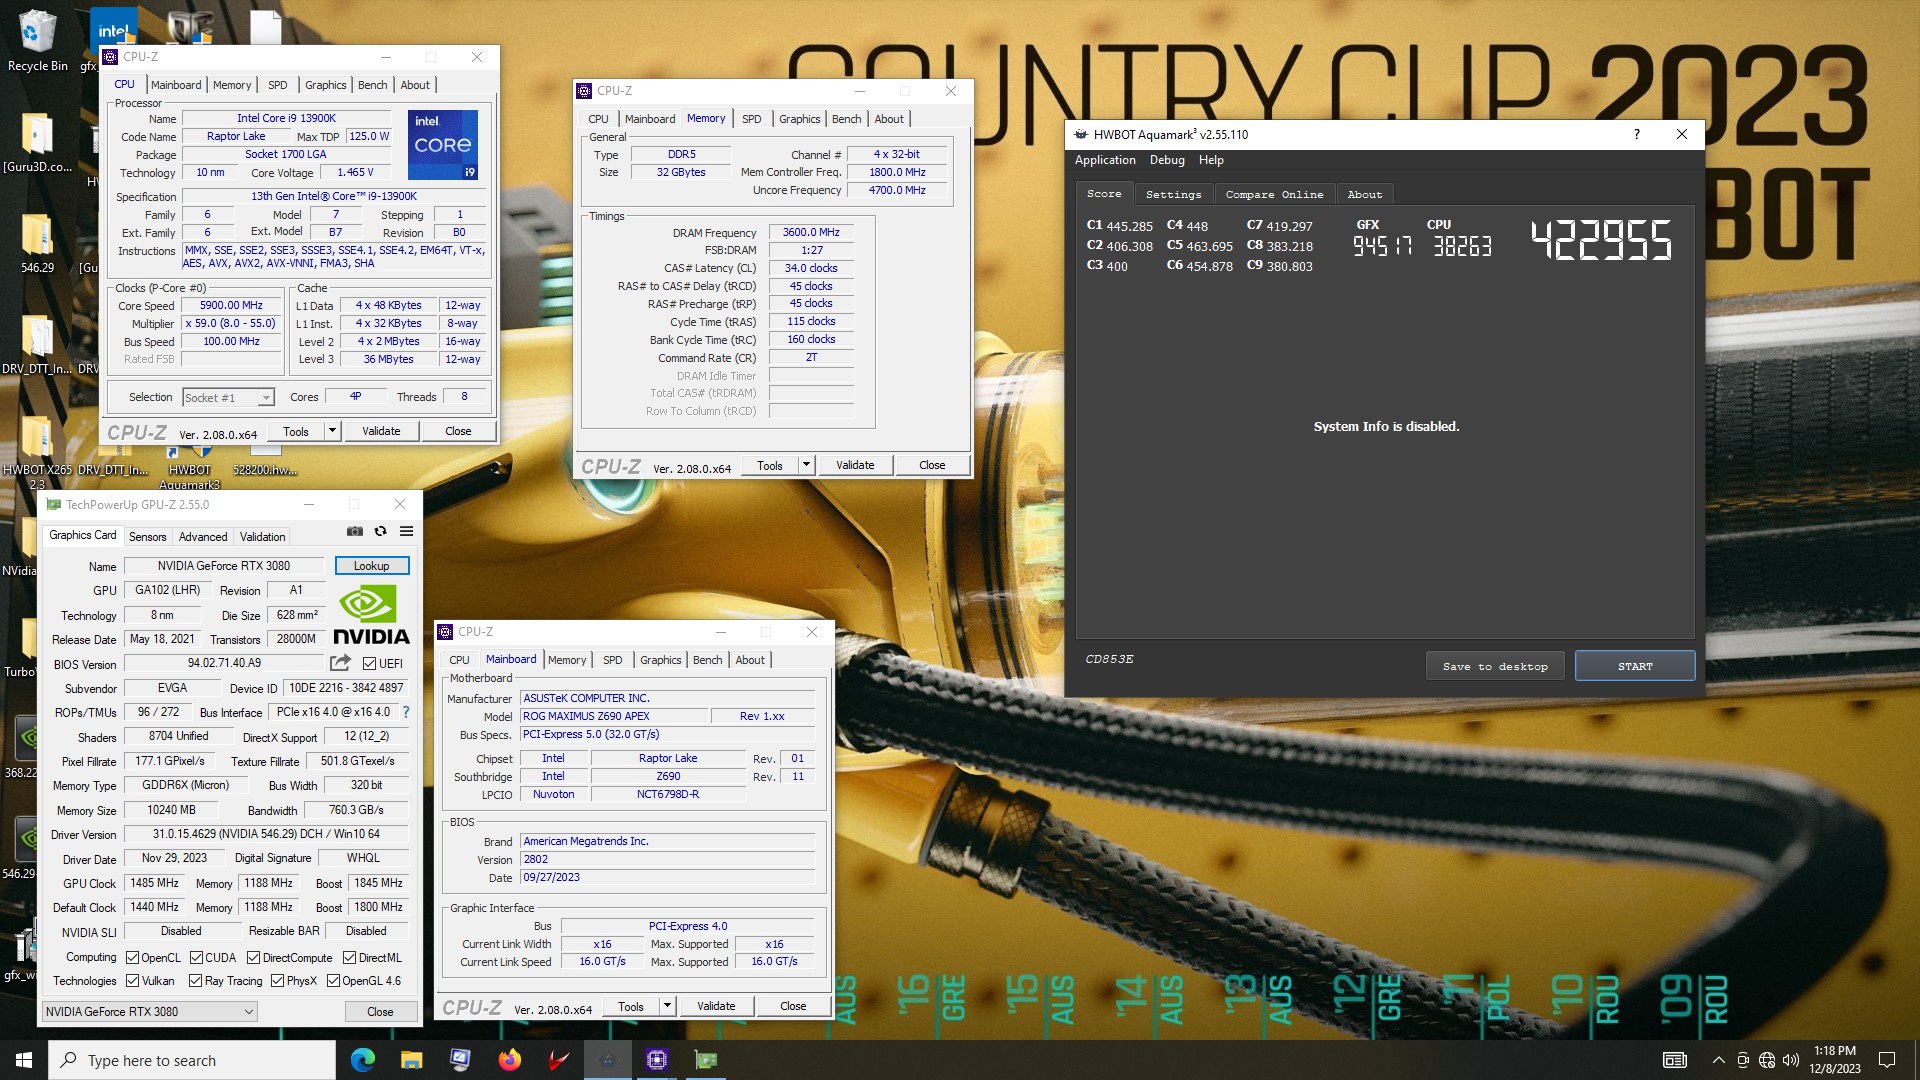The image size is (1920, 1080).
Task: Click the Bus Interface question mark icon
Action: point(406,712)
